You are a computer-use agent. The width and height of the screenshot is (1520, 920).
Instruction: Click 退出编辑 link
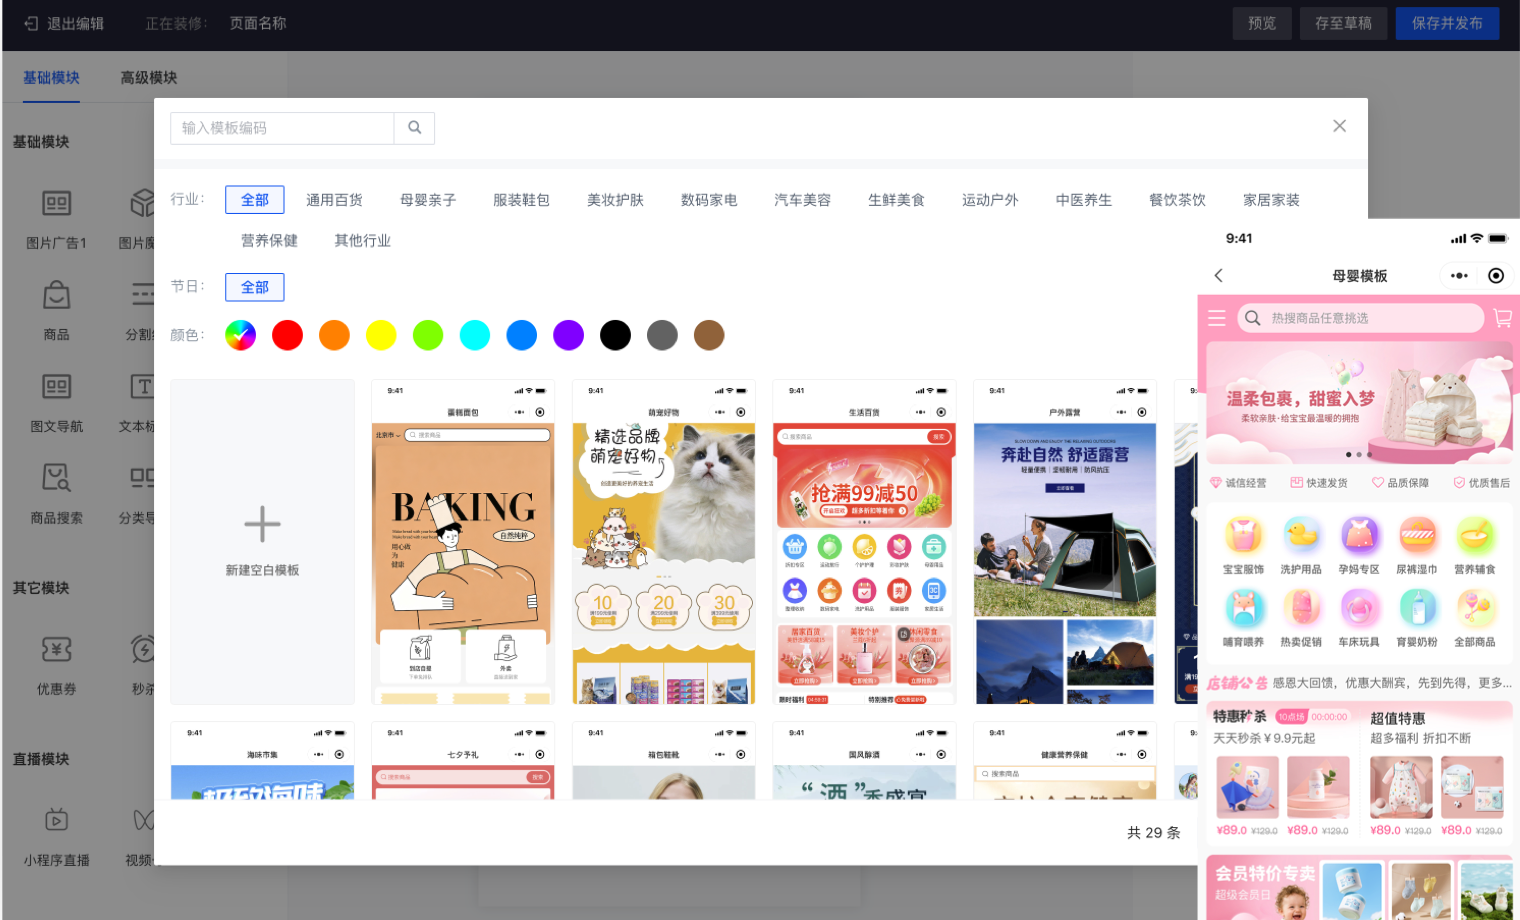(x=75, y=23)
